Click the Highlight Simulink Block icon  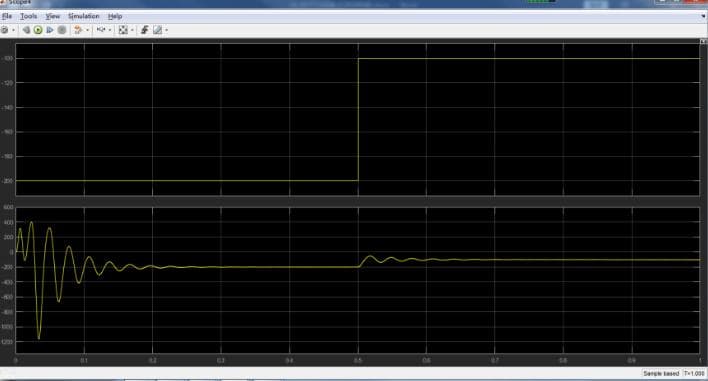78,30
